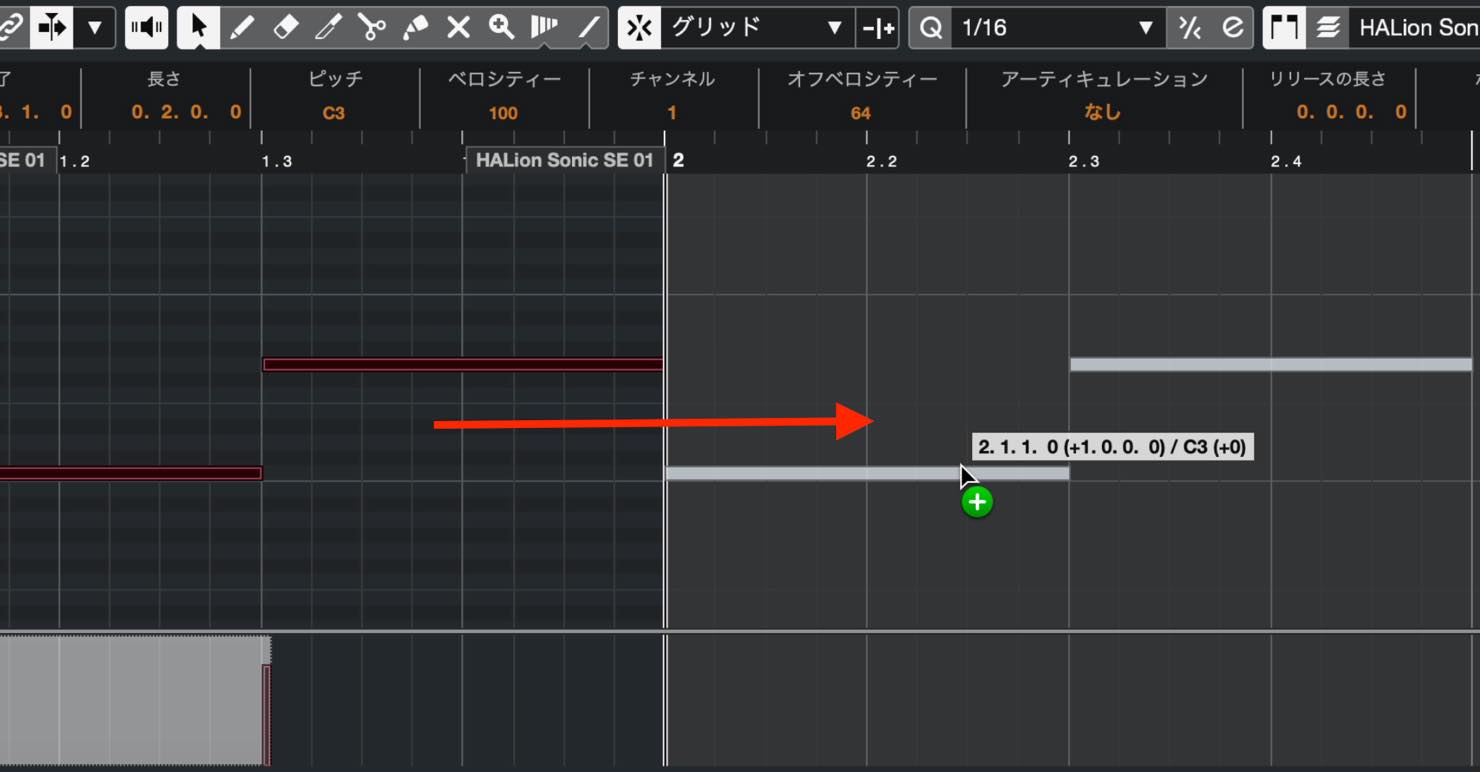Screen dimensions: 1480x772
Task: Click the ベロシティー label
Action: (x=504, y=79)
